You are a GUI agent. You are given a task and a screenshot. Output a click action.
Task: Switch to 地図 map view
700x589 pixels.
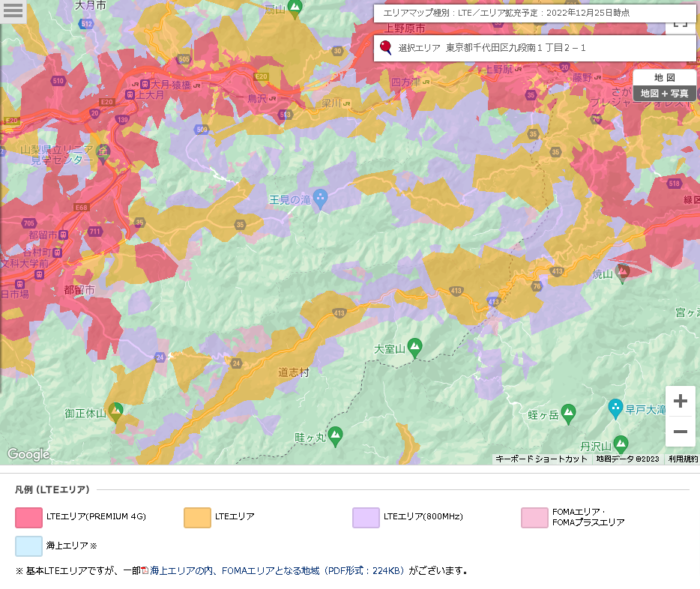point(664,78)
